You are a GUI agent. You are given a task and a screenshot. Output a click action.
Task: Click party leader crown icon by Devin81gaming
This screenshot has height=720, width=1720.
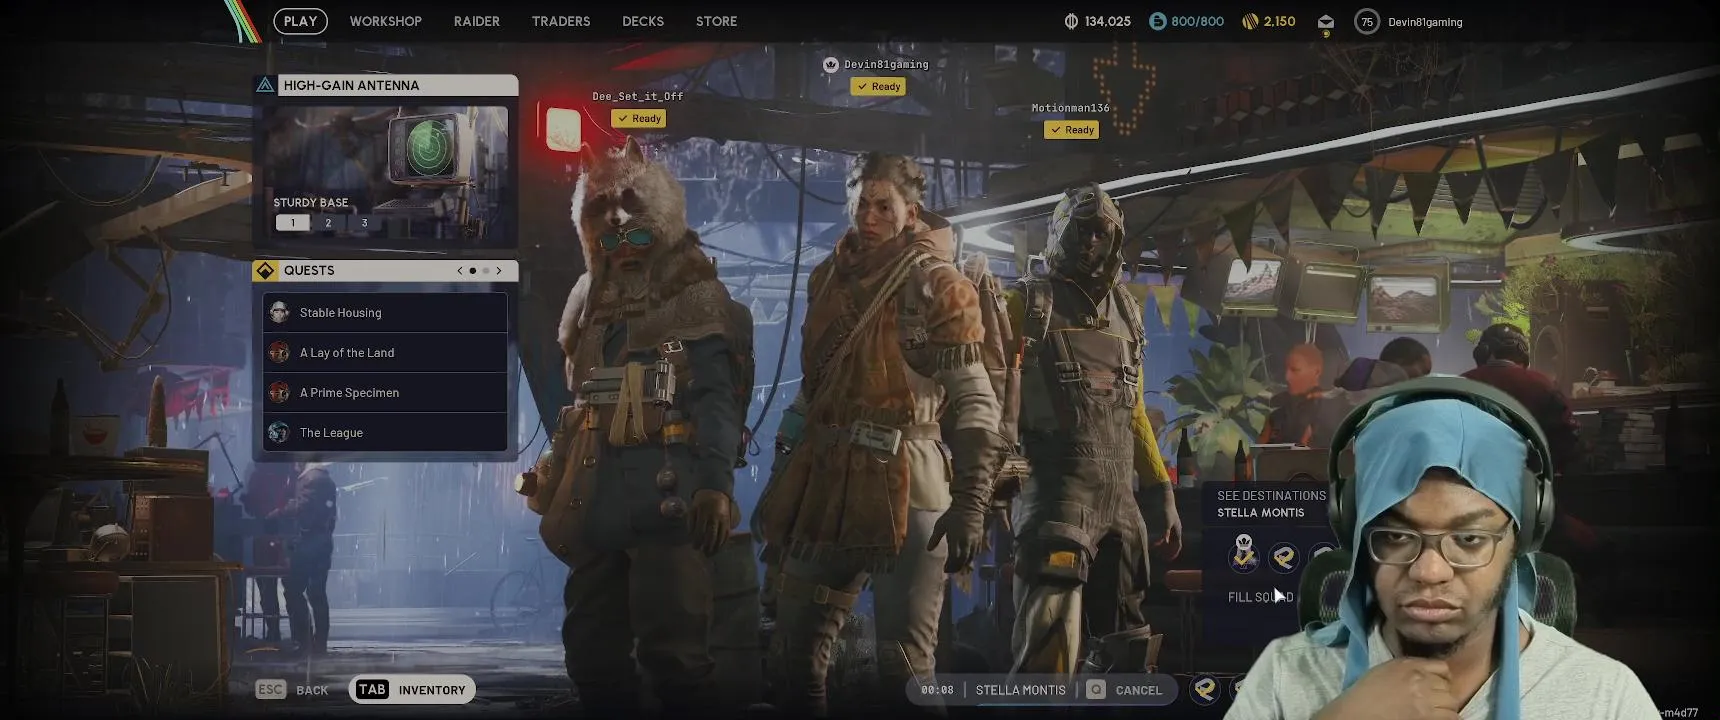click(830, 64)
